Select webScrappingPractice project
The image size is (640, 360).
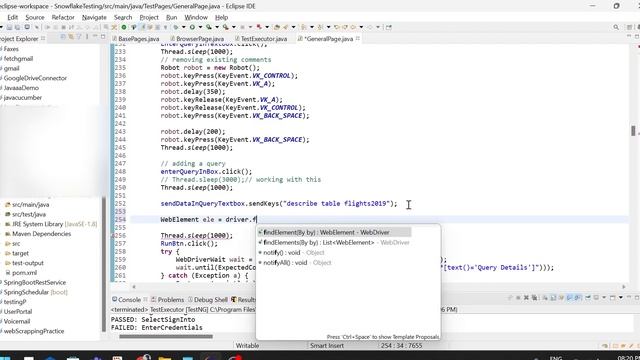pyautogui.click(x=33, y=331)
